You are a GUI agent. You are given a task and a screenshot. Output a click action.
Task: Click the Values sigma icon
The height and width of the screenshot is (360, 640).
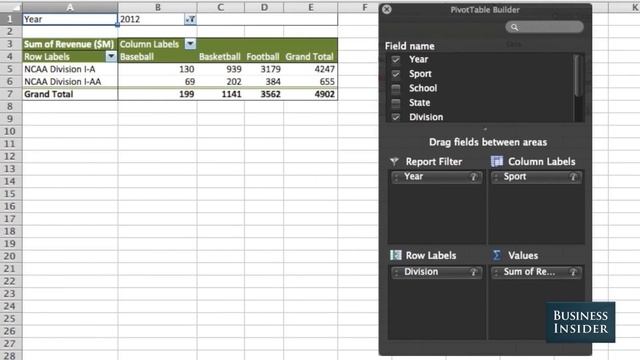(496, 255)
